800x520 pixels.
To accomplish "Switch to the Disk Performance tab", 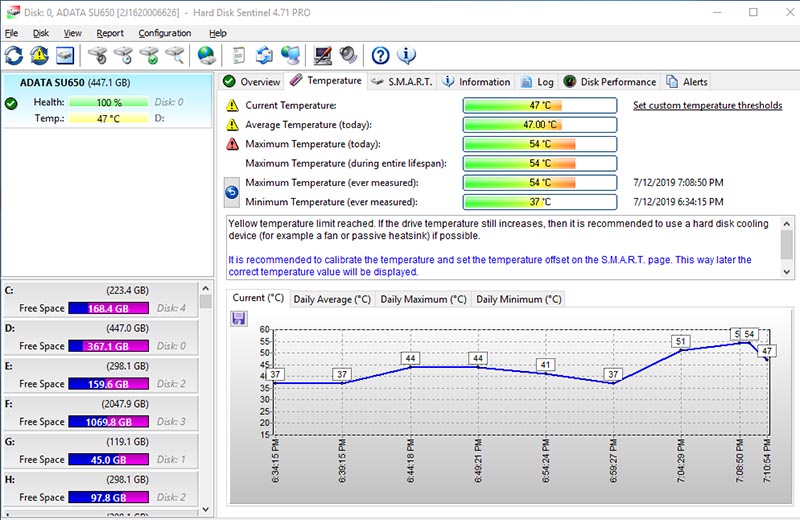I will point(610,82).
